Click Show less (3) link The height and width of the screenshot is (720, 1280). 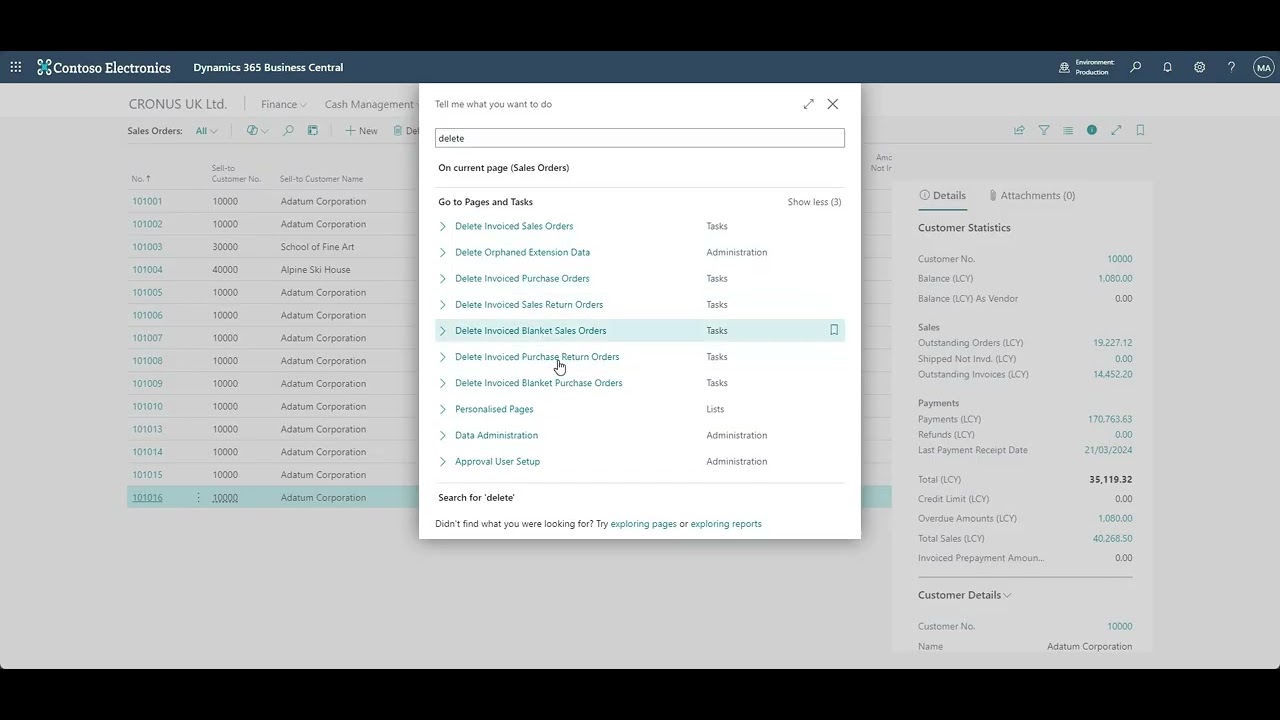[x=814, y=202]
